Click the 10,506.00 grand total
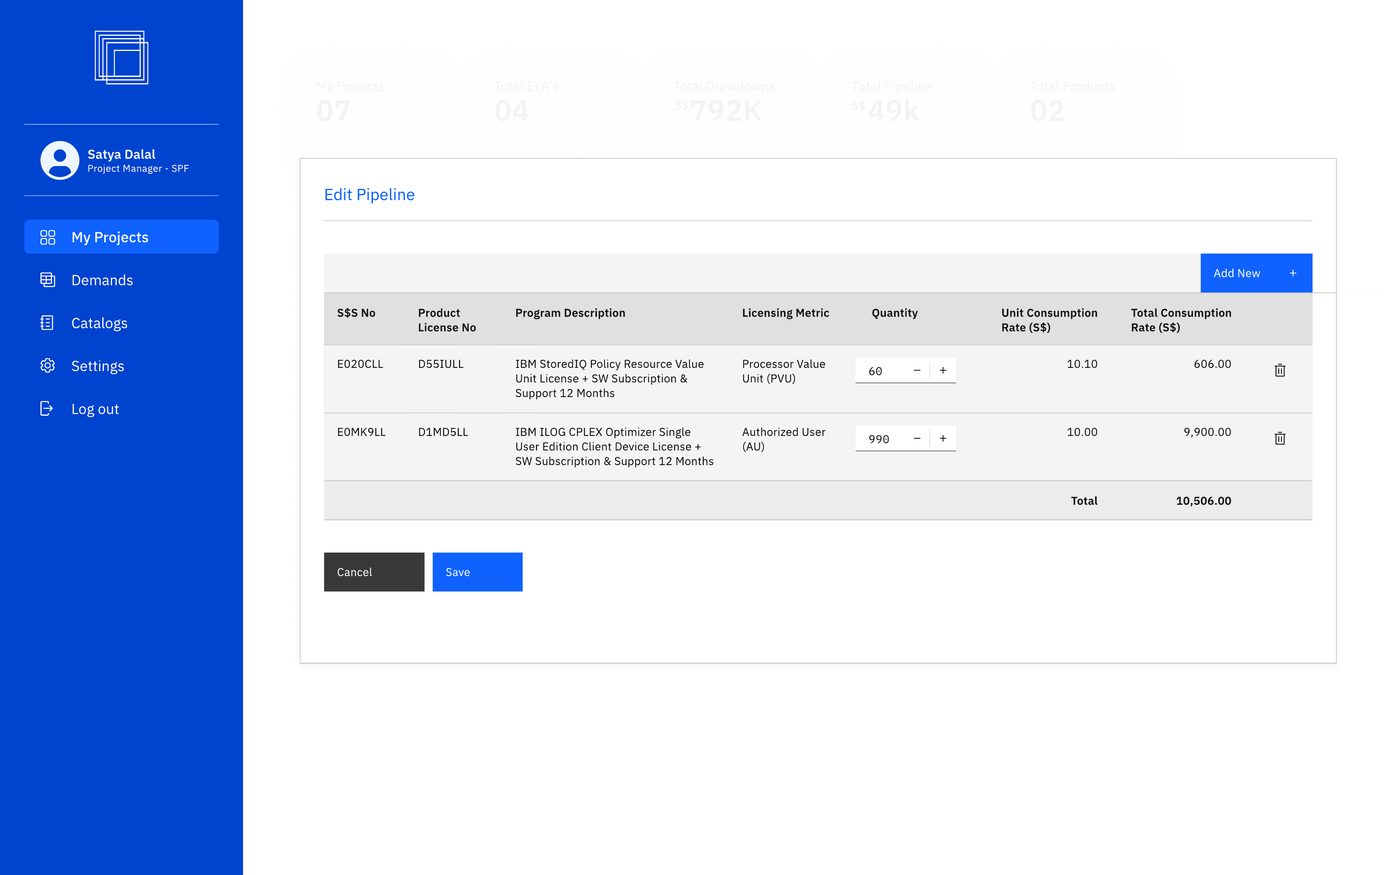Viewport: 1400px width, 875px height. click(1203, 501)
